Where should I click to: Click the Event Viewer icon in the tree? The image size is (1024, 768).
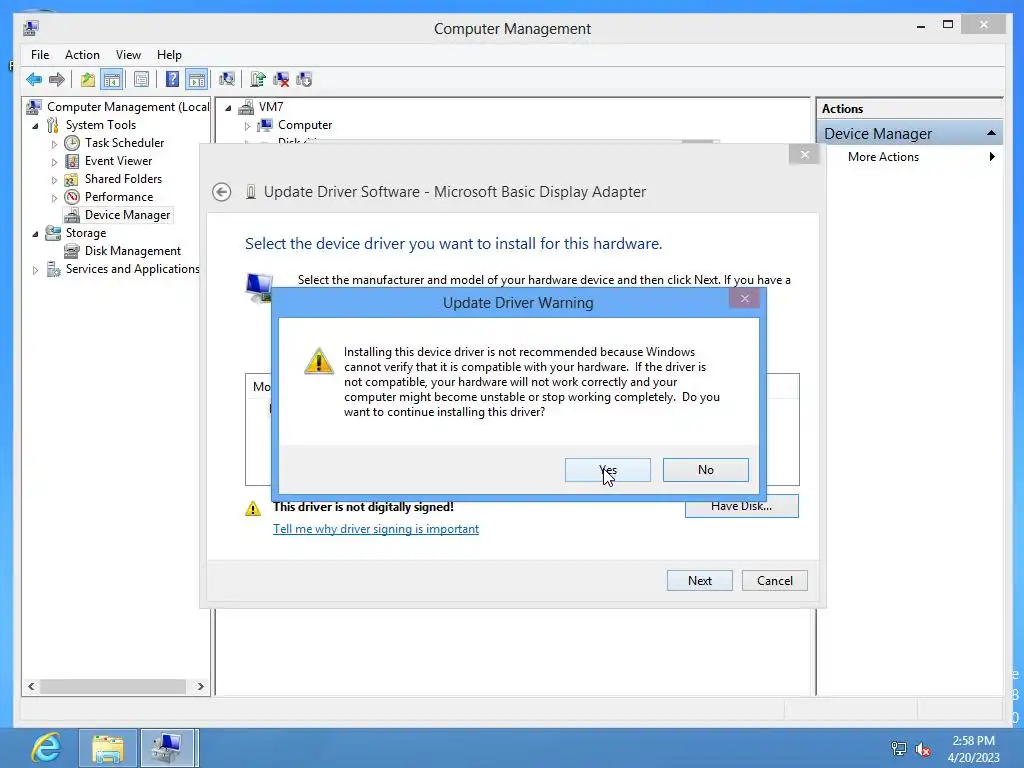point(72,161)
